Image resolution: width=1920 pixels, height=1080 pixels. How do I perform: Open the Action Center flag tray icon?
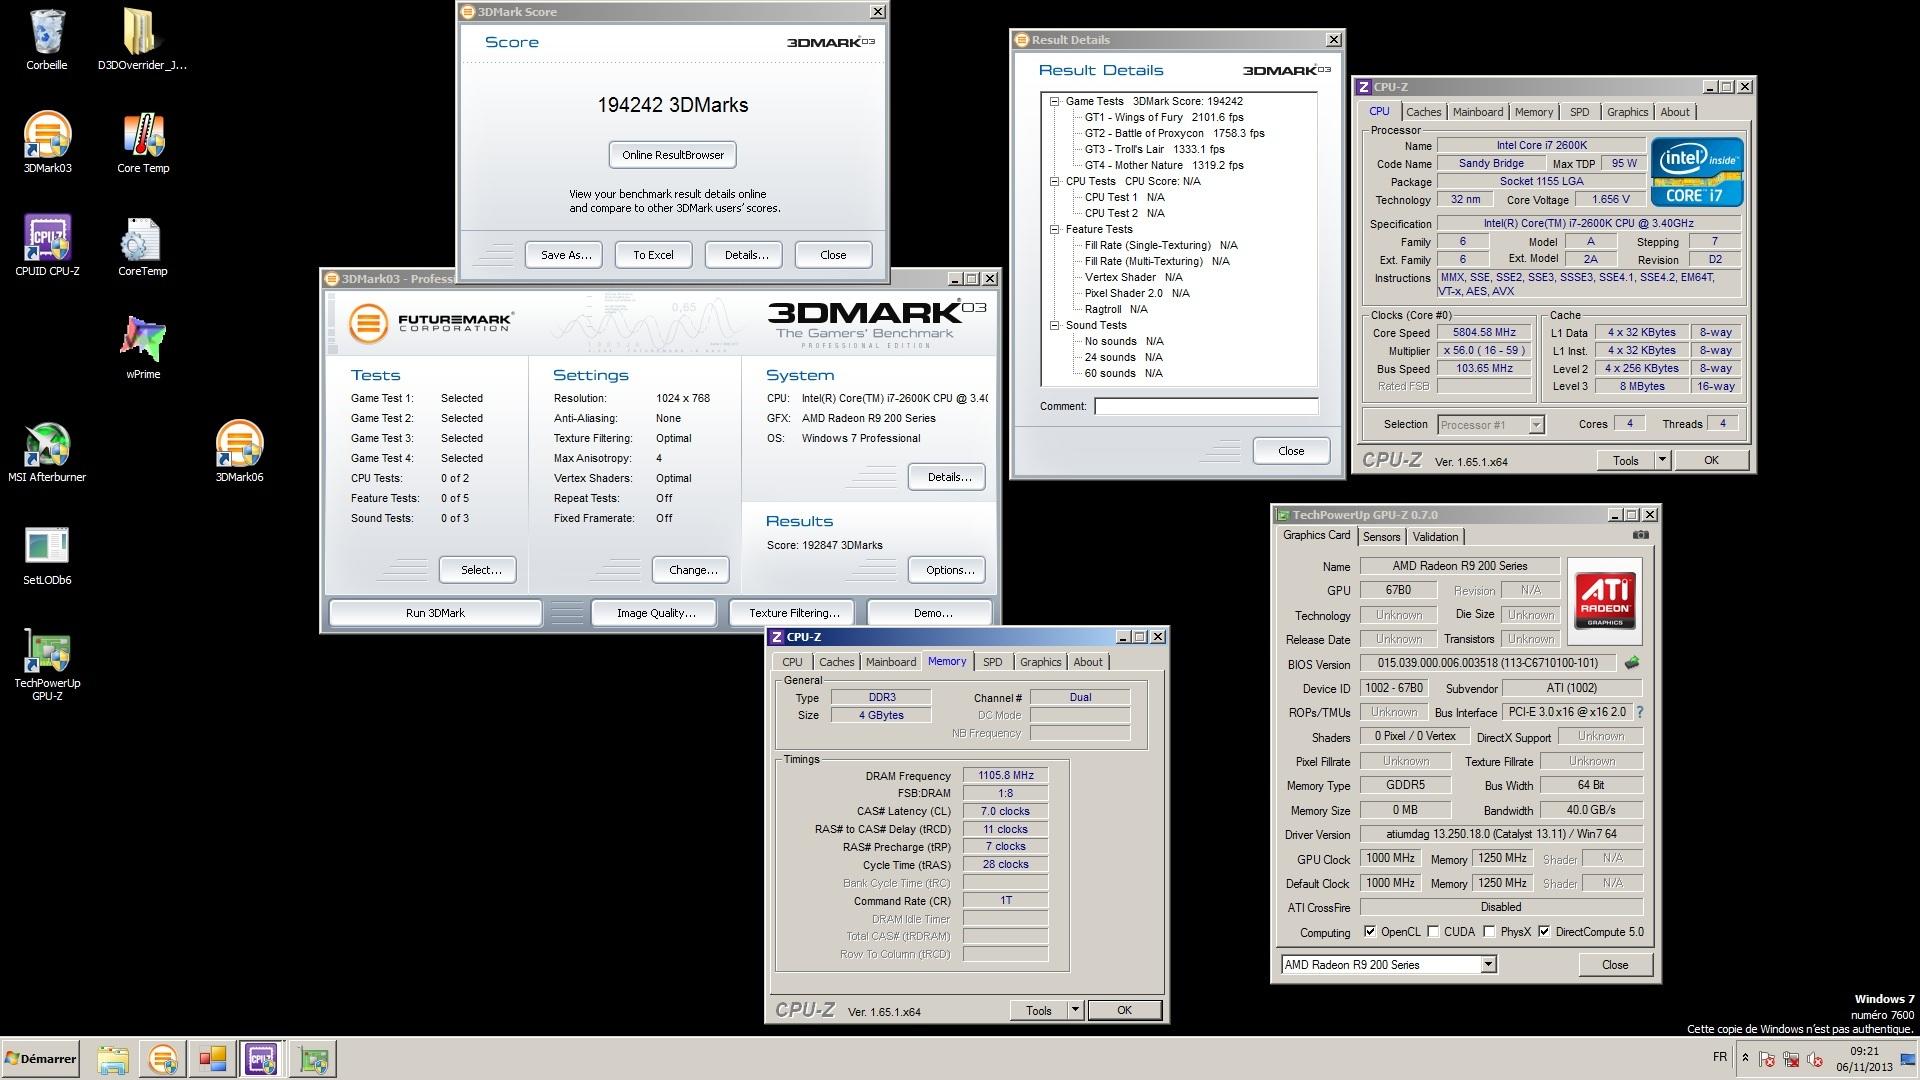[1767, 1060]
